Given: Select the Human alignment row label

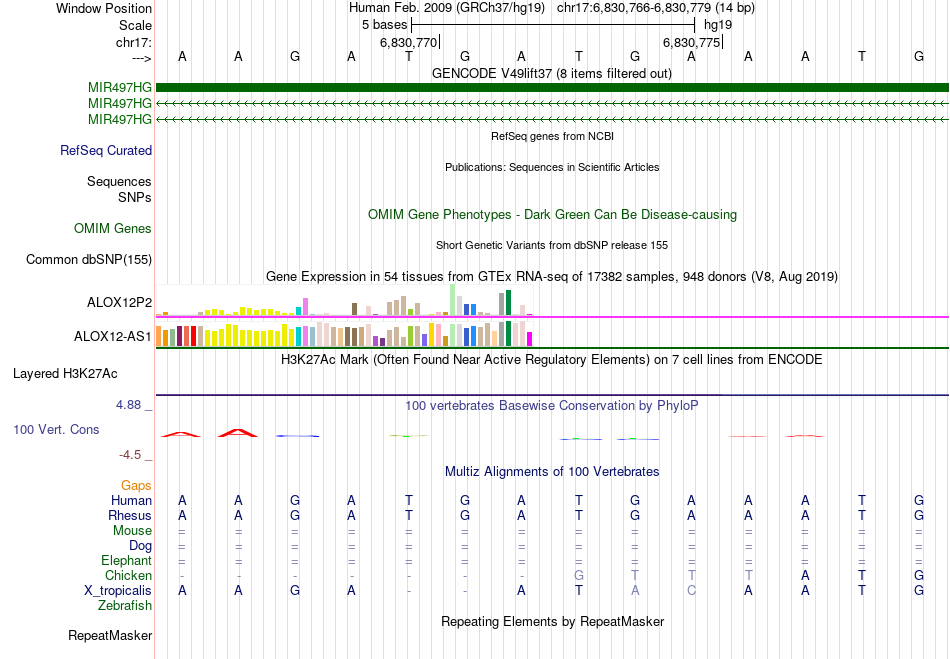Looking at the screenshot, I should [x=131, y=500].
